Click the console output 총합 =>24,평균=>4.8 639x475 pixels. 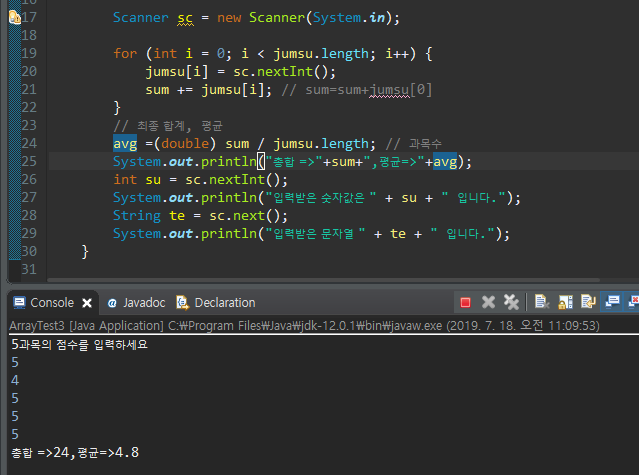tap(75, 453)
